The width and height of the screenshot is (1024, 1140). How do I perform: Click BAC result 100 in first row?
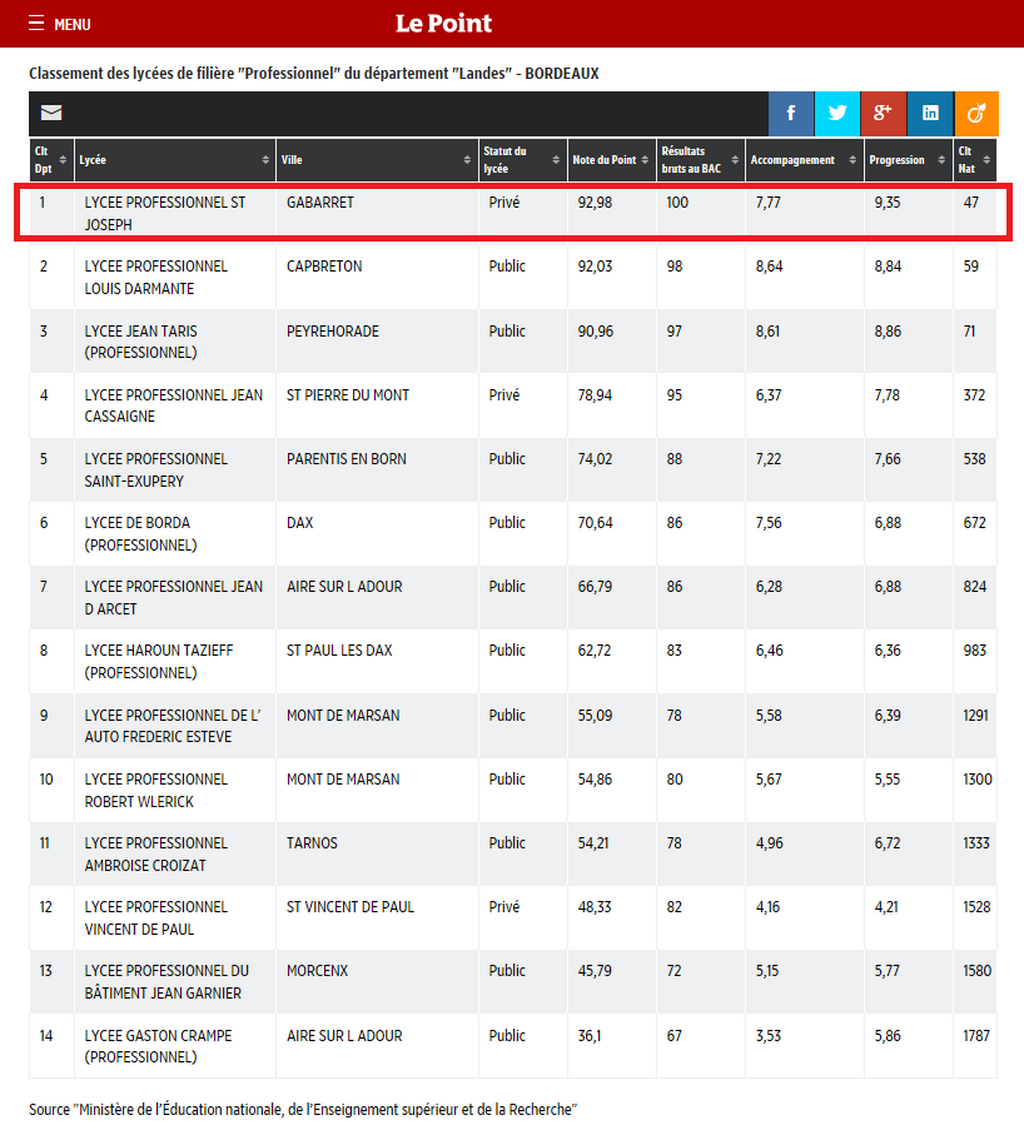[x=677, y=203]
